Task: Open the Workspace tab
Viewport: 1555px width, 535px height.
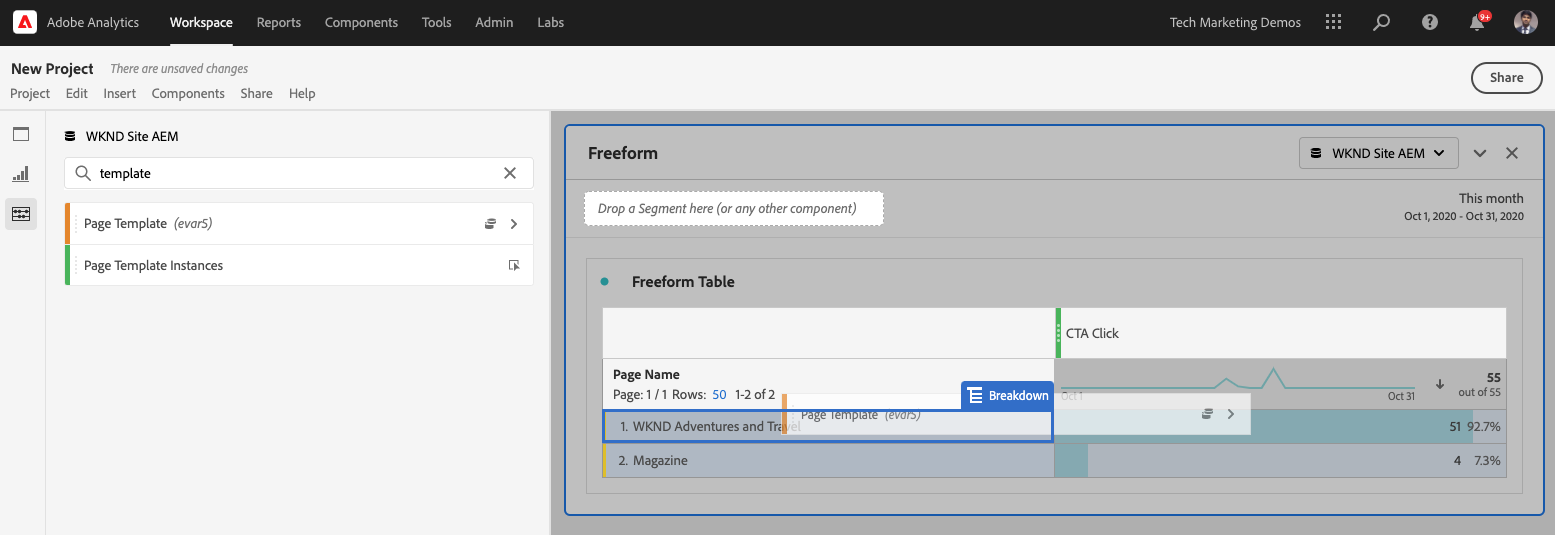Action: tap(201, 22)
